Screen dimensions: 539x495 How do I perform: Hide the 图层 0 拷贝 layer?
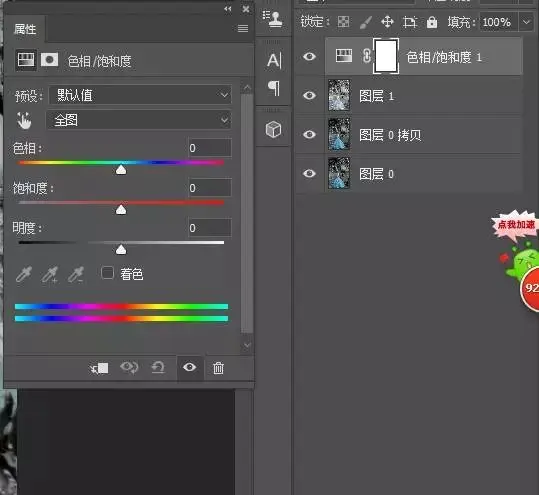pos(309,134)
